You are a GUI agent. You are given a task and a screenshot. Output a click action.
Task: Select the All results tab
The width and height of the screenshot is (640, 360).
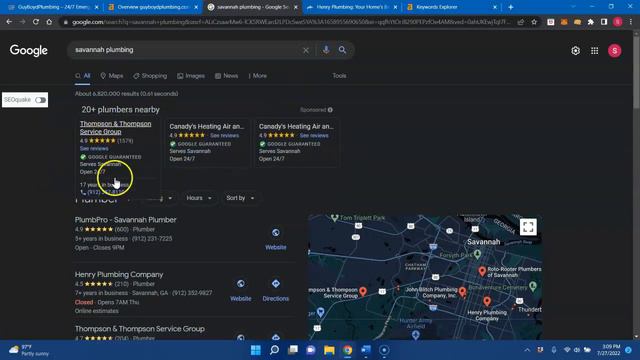click(x=82, y=76)
